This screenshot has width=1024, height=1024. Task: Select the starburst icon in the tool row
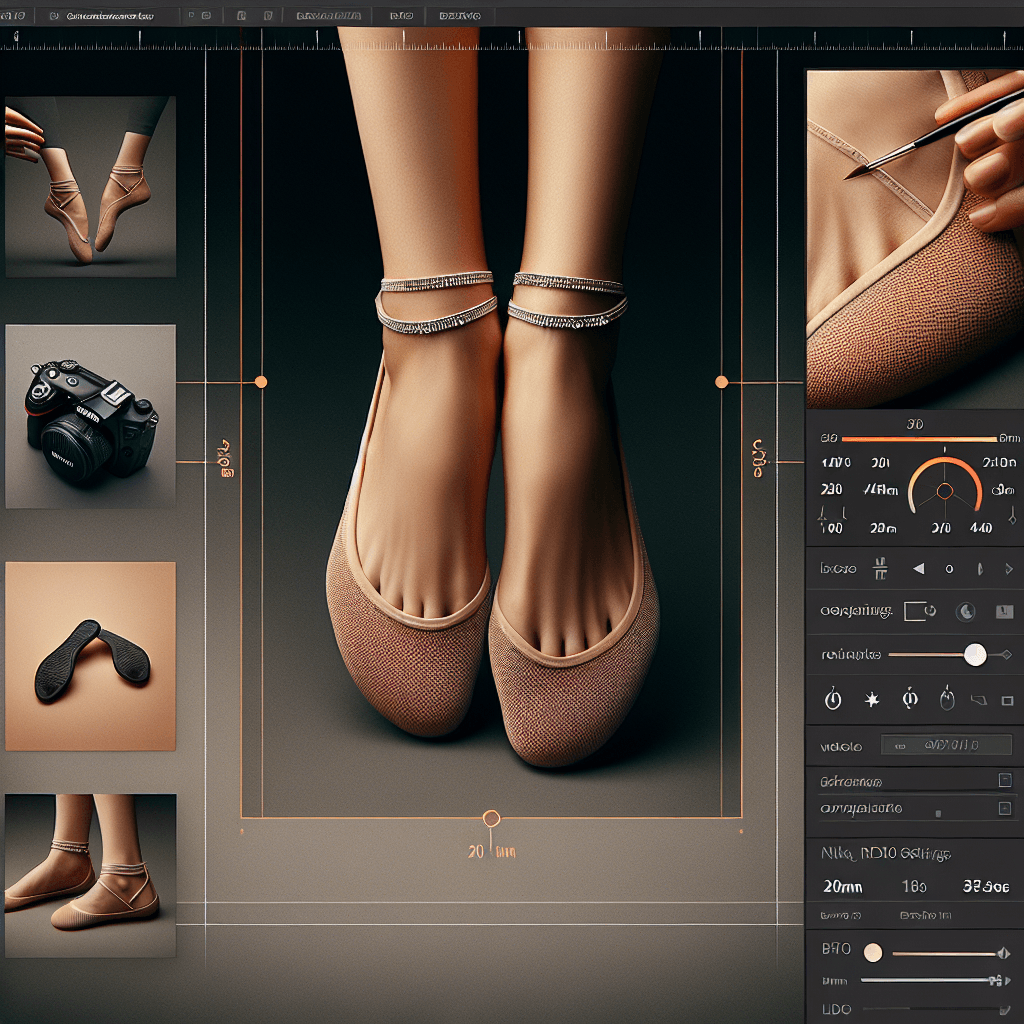[871, 700]
